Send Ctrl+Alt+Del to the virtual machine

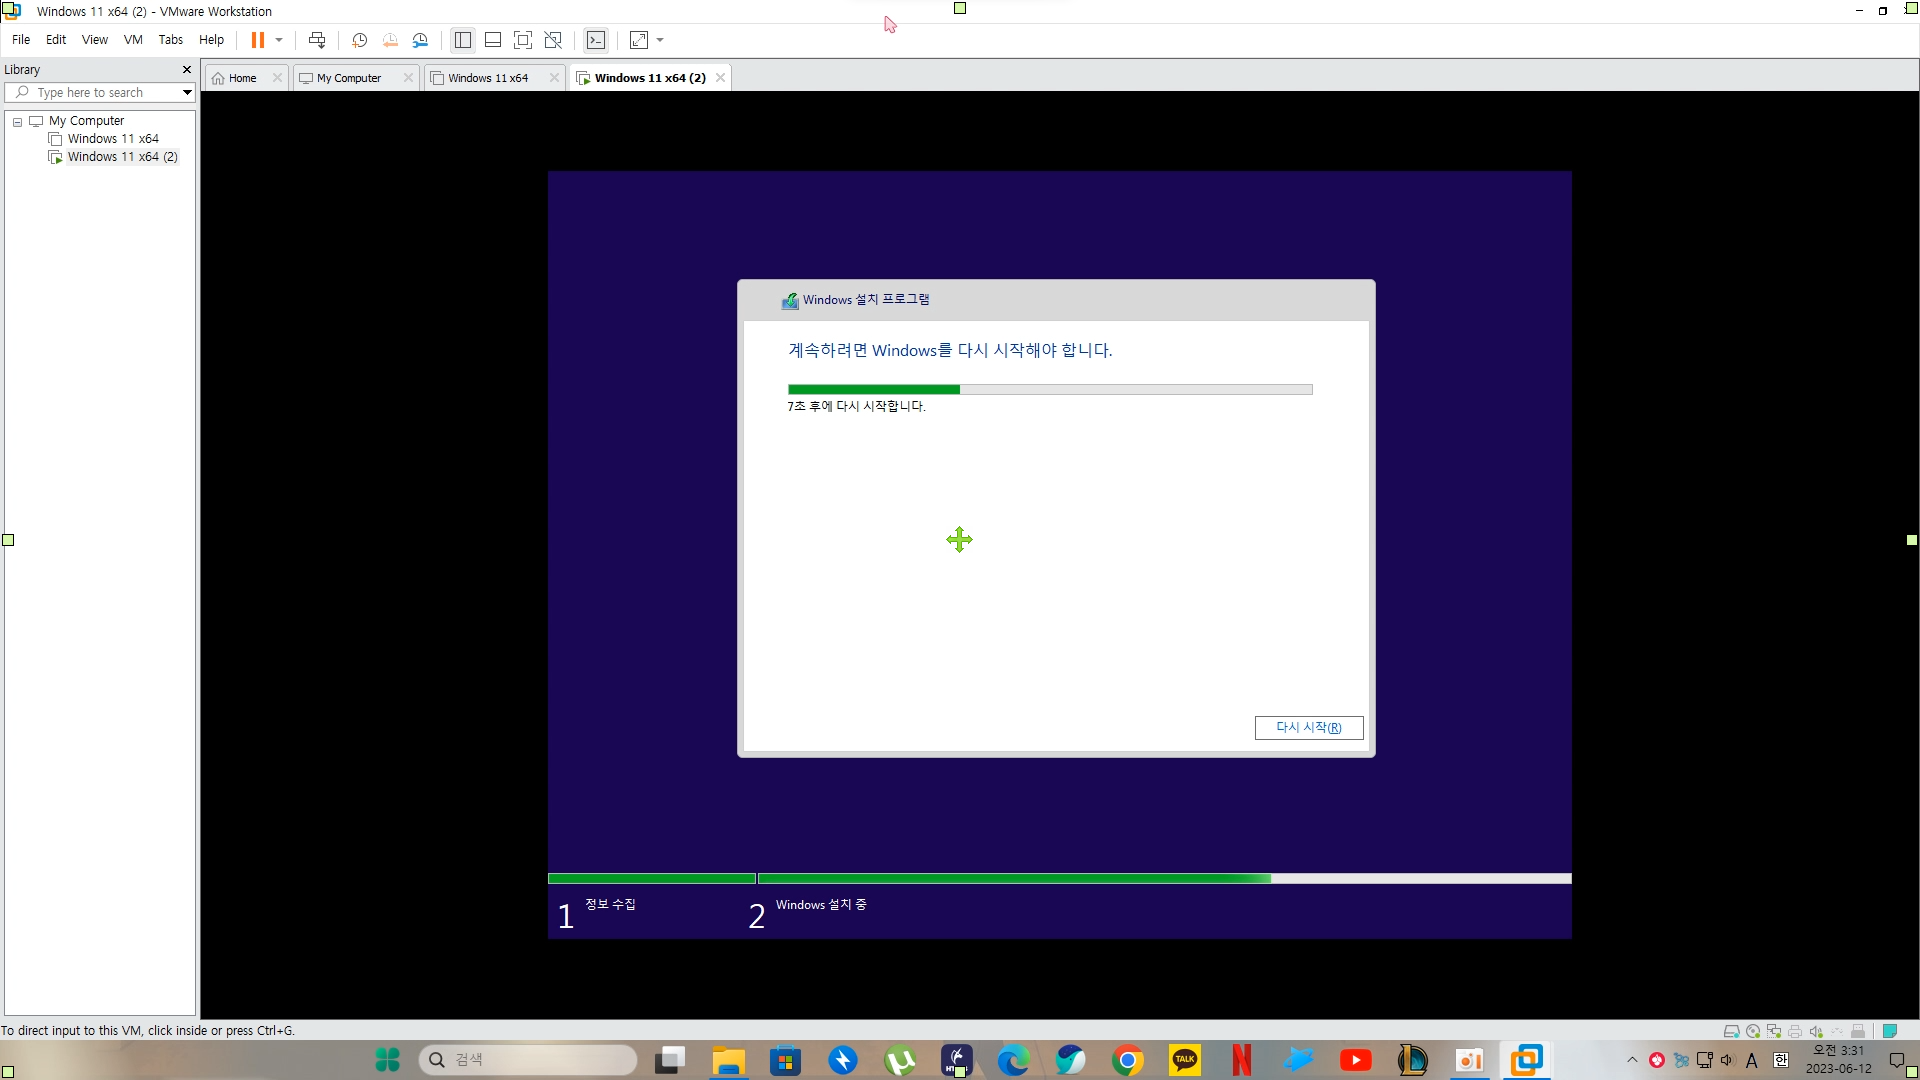[x=317, y=40]
